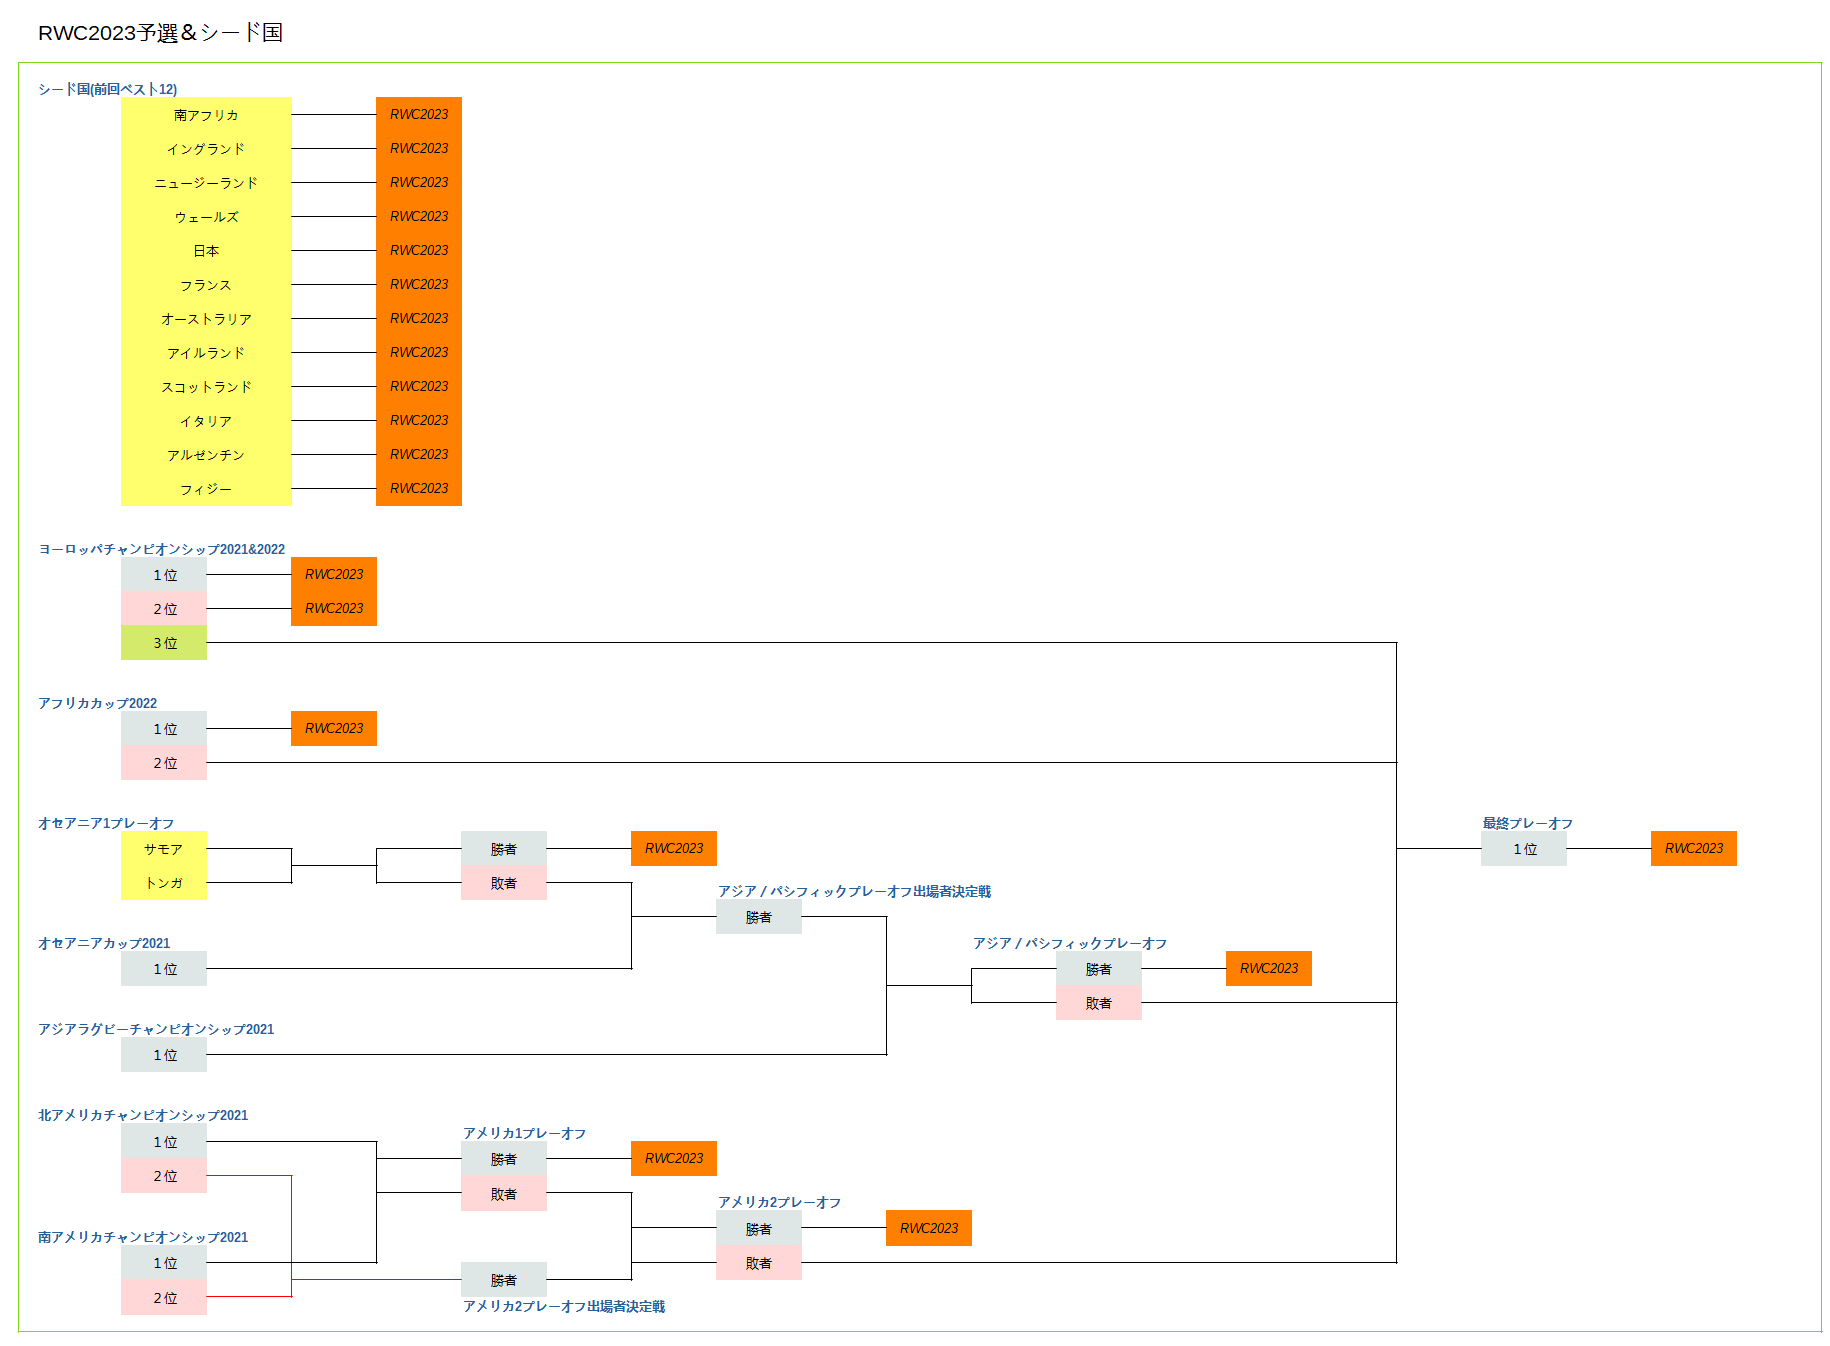Click RWC2023 box for アジア/パシフィックプレーオフ winner
1830x1346 pixels.
pos(1269,968)
